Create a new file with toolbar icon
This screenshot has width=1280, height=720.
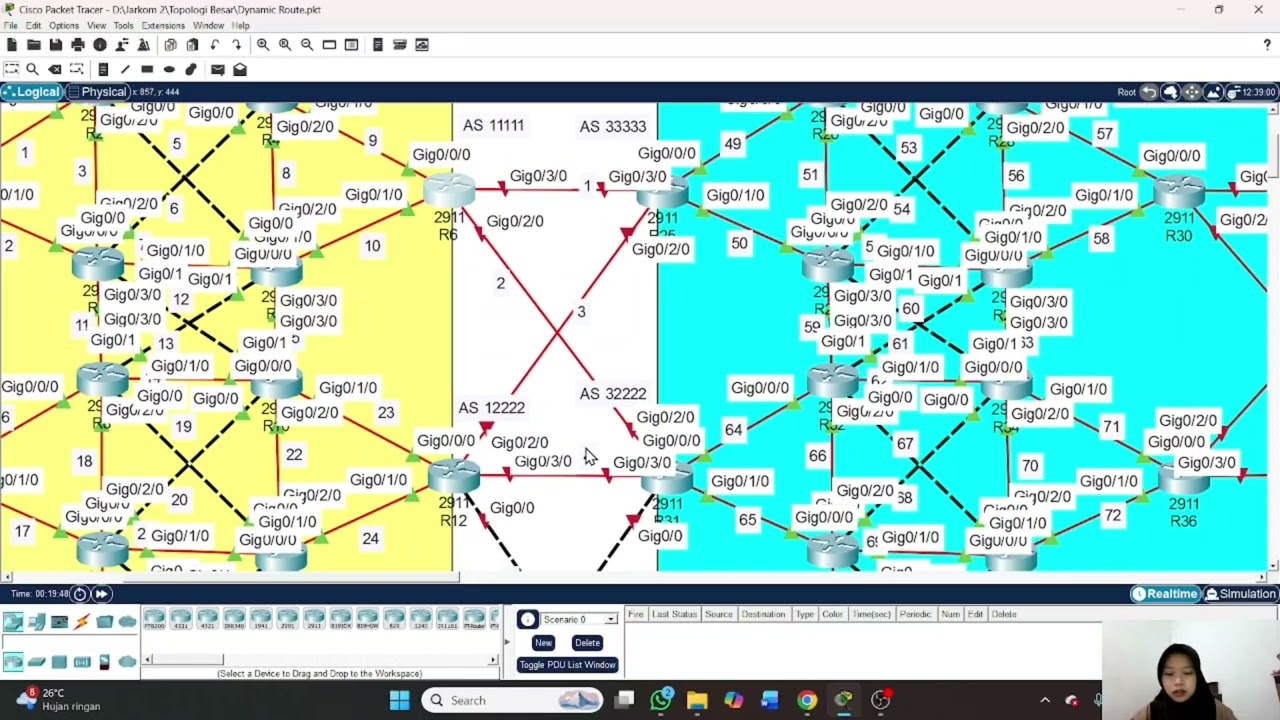11,45
